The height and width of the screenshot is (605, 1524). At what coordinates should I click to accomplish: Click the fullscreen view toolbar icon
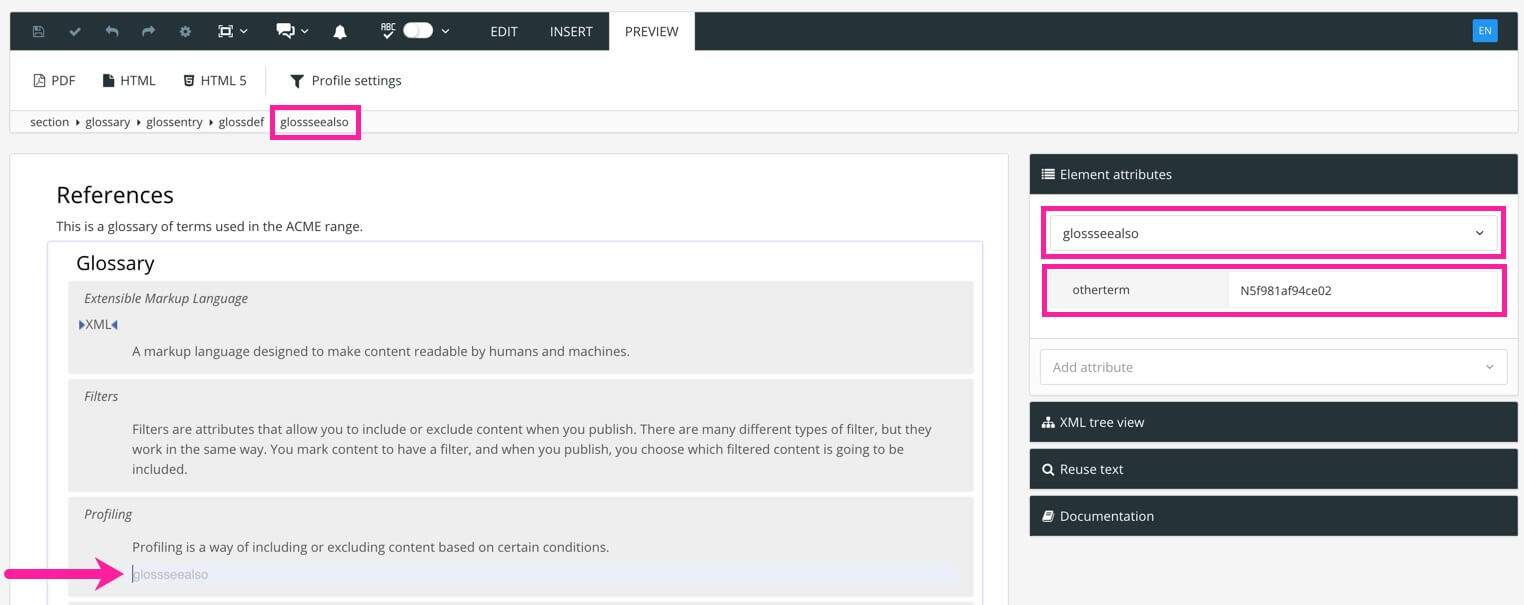click(x=226, y=31)
